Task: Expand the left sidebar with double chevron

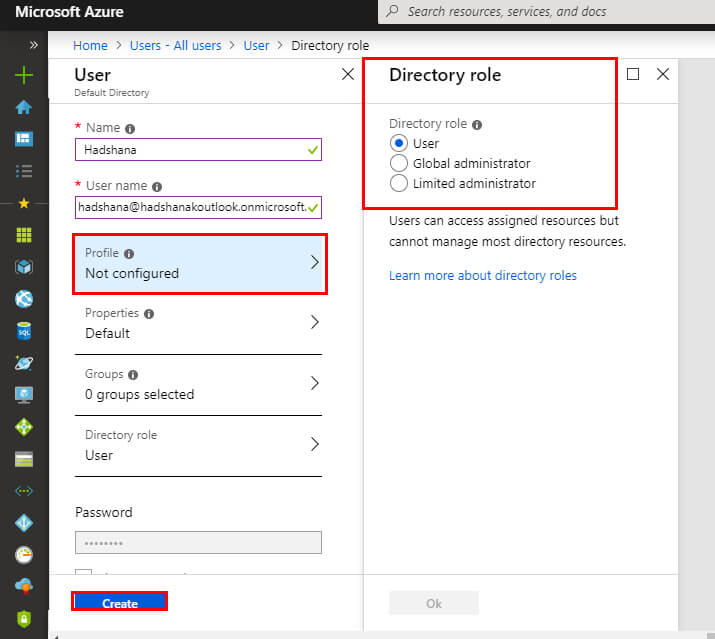Action: 33,45
